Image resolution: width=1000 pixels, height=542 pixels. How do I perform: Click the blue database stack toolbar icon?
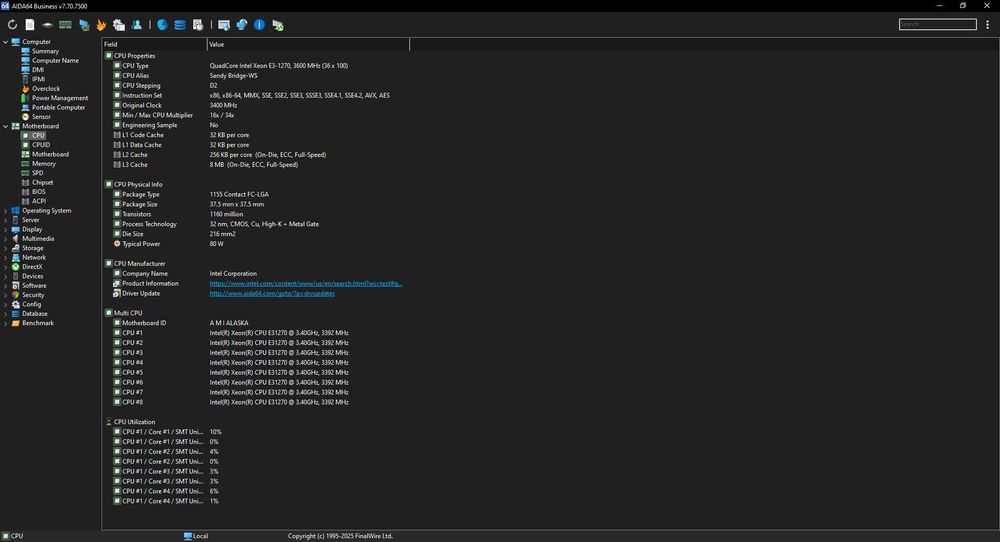[x=180, y=25]
